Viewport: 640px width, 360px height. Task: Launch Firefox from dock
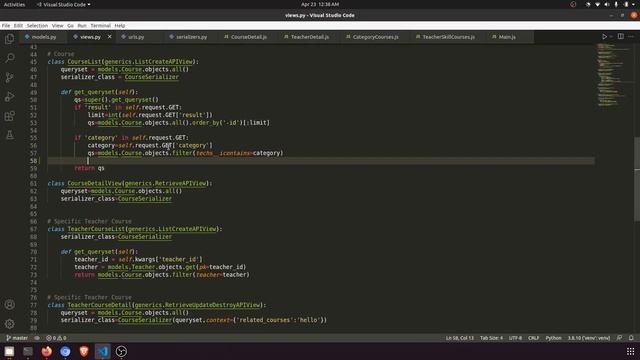pyautogui.click(x=47, y=351)
